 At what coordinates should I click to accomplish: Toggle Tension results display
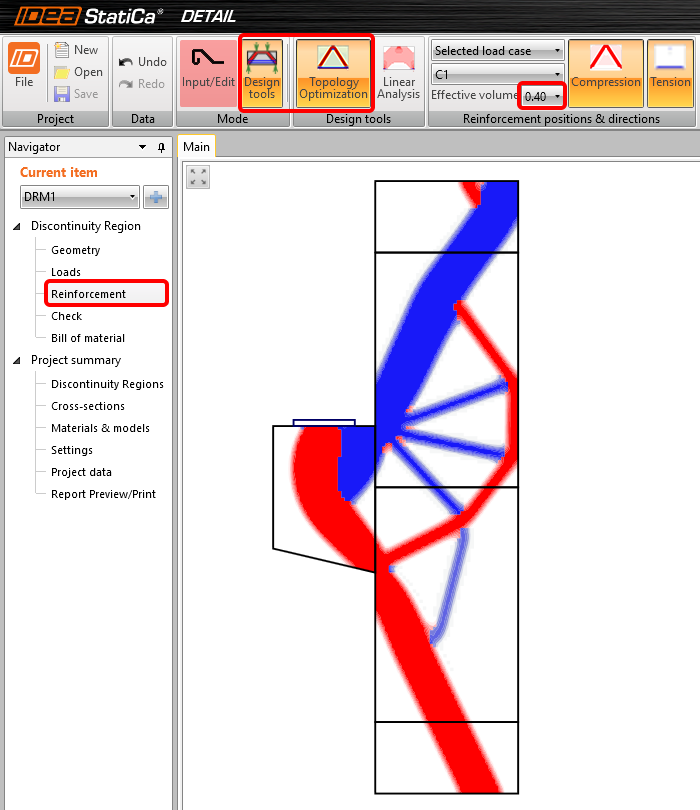(x=670, y=73)
